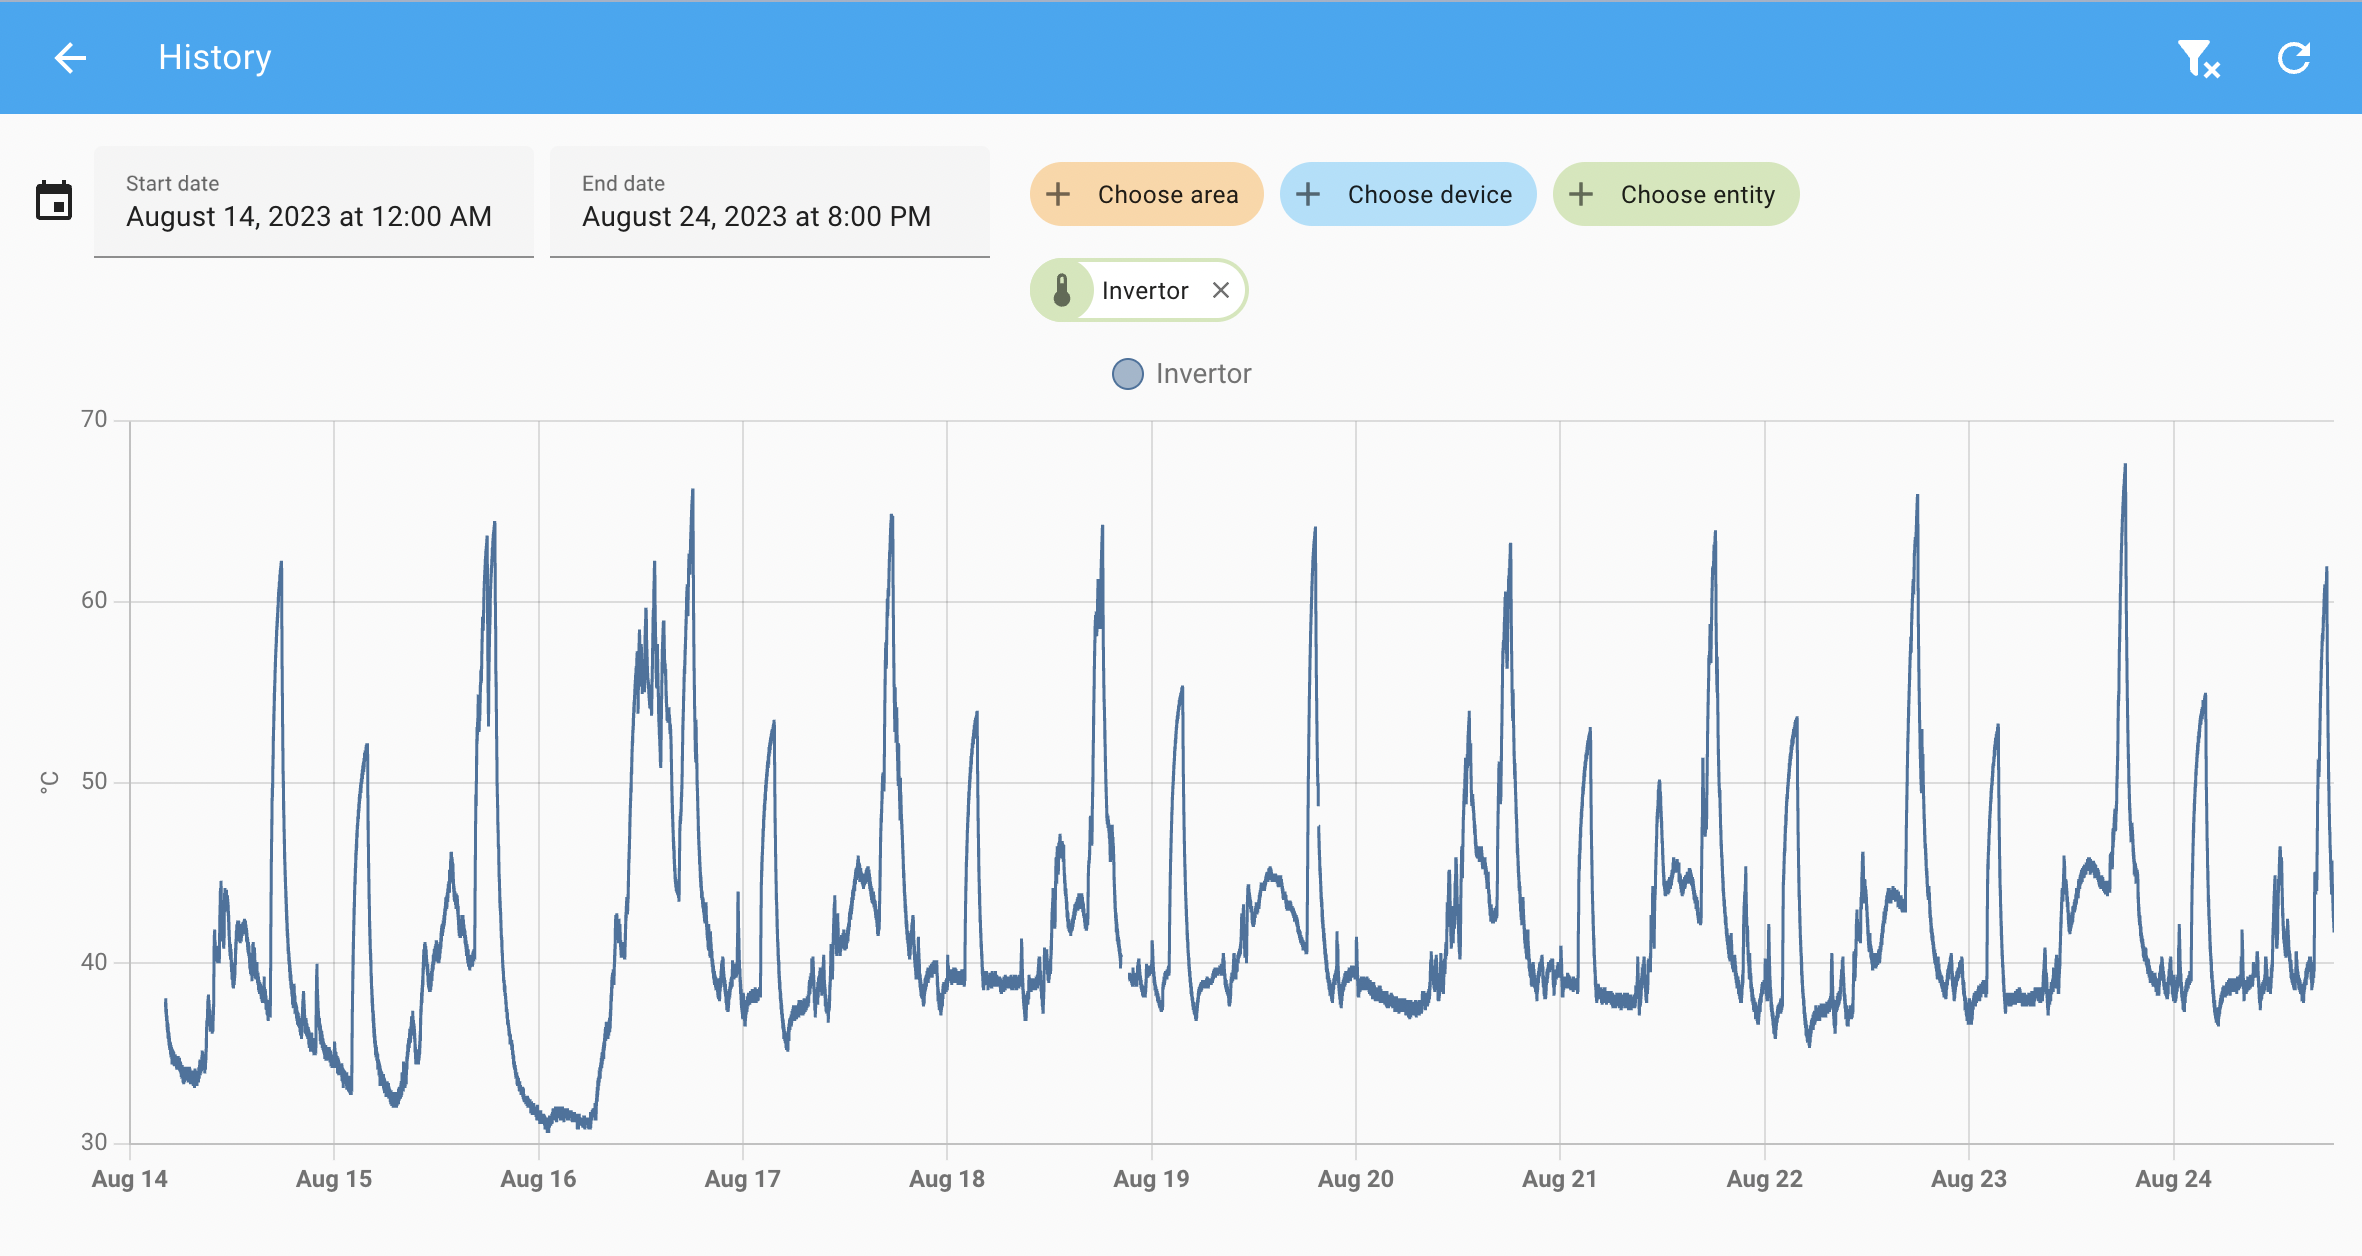Open the Choose device picker
Screen dimensions: 2362x1256
point(1408,194)
